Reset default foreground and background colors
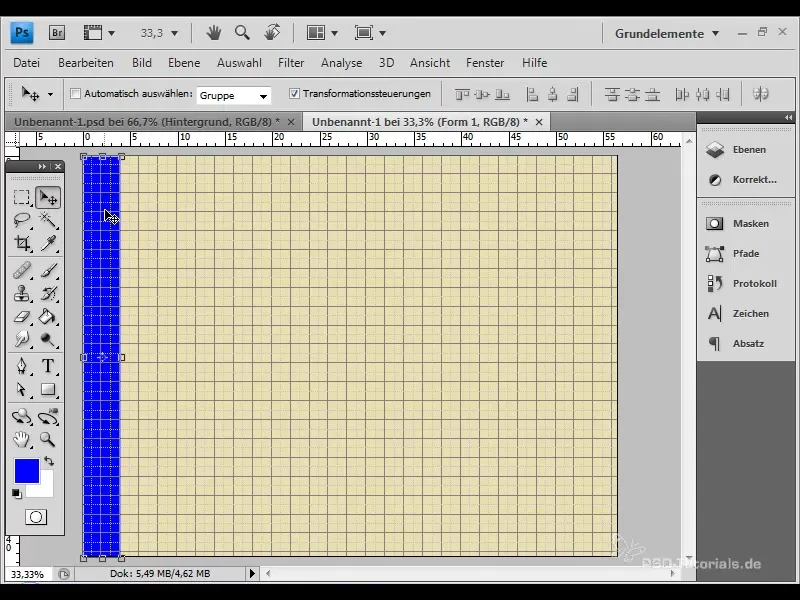 click(x=16, y=493)
